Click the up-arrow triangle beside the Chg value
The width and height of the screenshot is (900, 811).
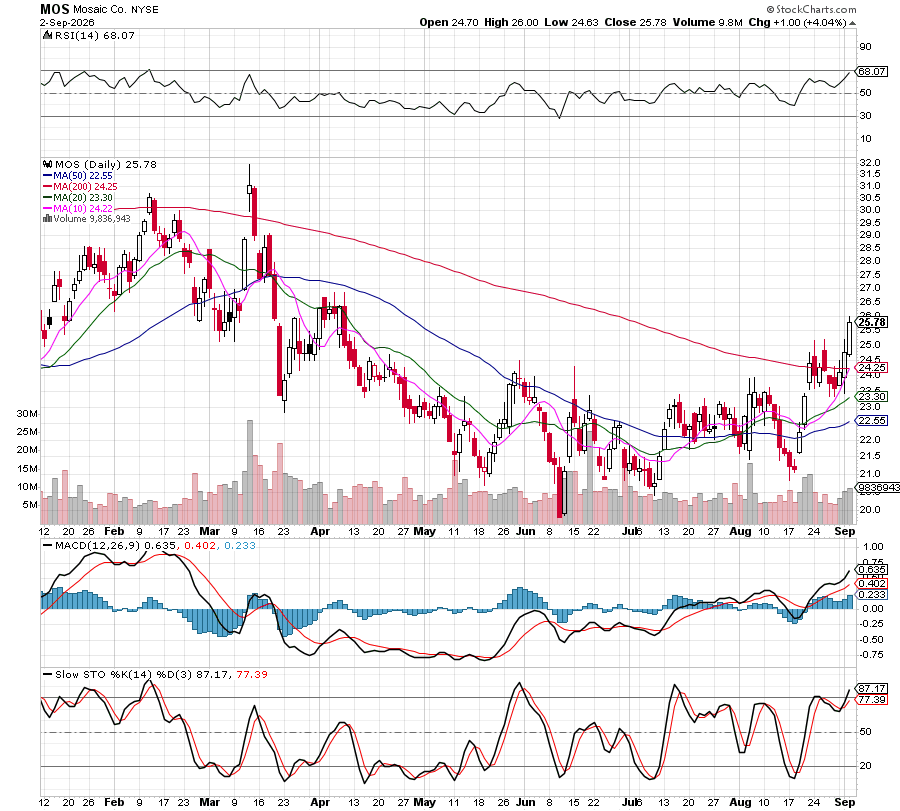852,24
